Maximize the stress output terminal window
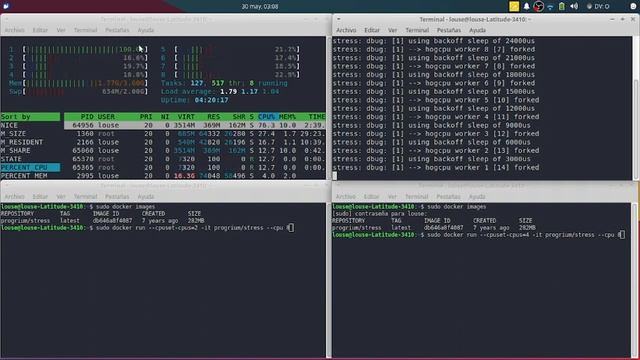The height and width of the screenshot is (360, 640). [x=622, y=19]
